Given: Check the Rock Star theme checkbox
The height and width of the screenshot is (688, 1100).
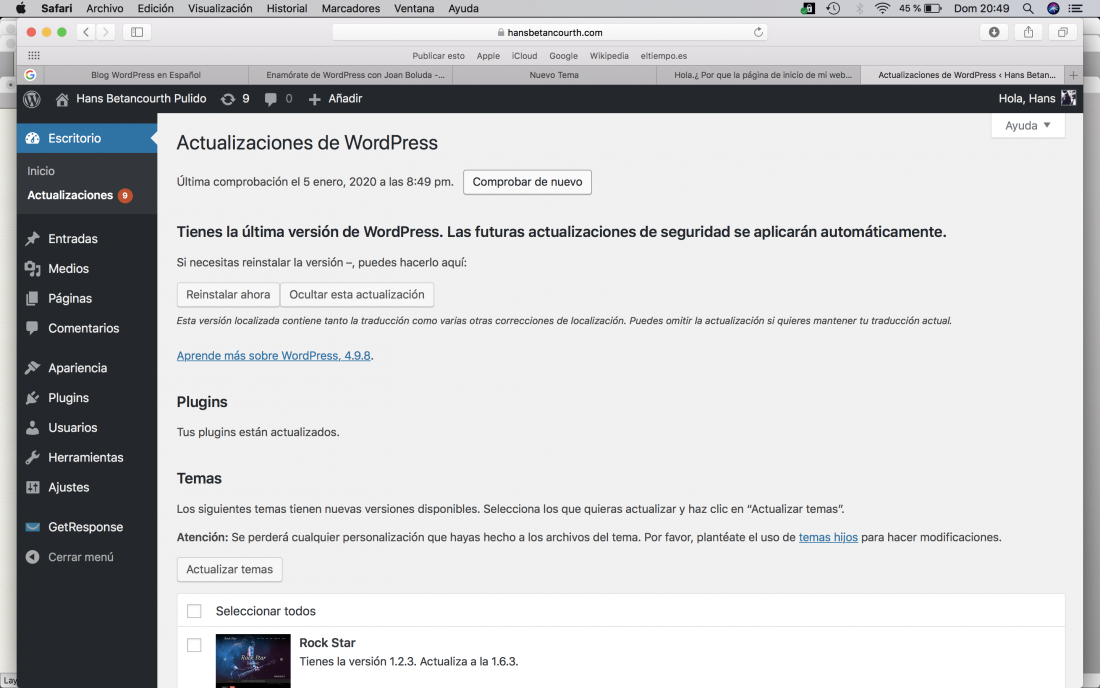Looking at the screenshot, I should tap(194, 645).
